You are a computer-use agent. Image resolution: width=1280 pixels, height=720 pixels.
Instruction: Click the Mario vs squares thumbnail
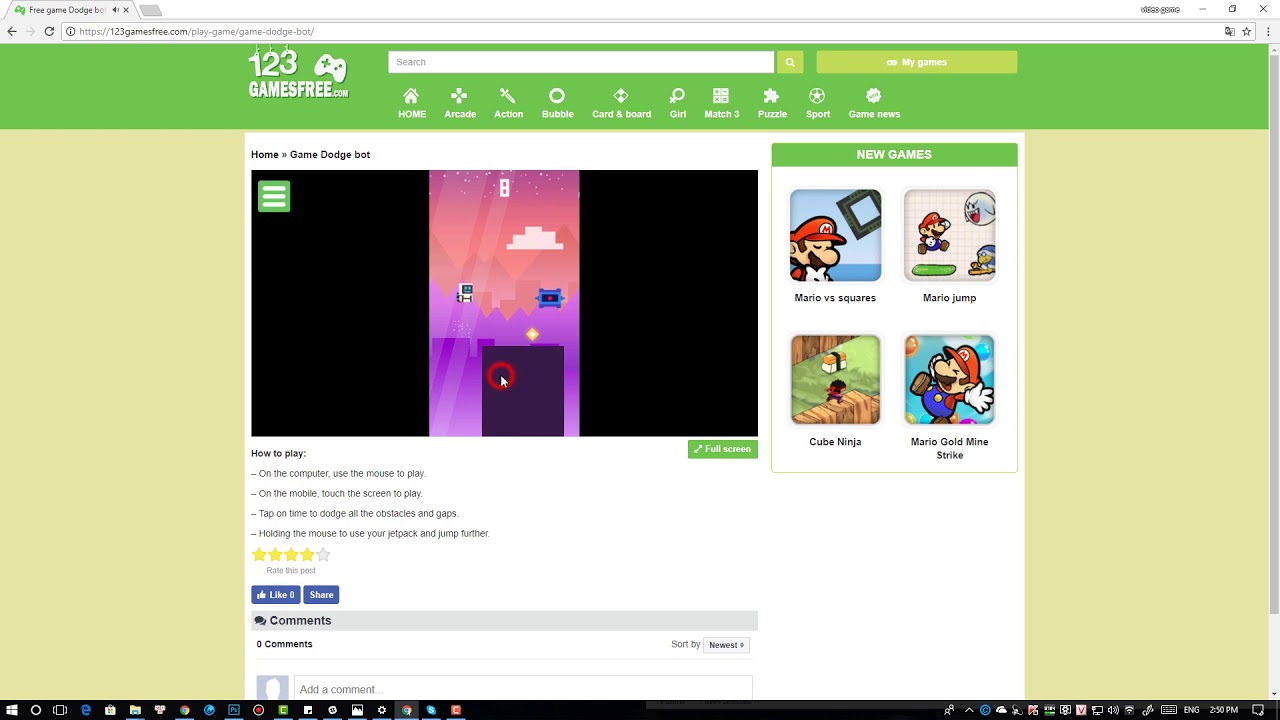pos(835,235)
